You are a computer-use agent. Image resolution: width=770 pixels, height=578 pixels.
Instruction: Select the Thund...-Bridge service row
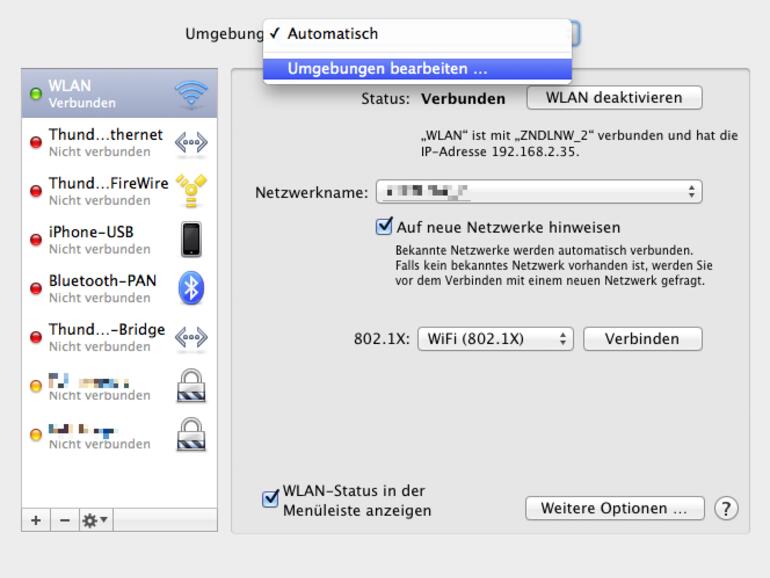click(x=119, y=337)
